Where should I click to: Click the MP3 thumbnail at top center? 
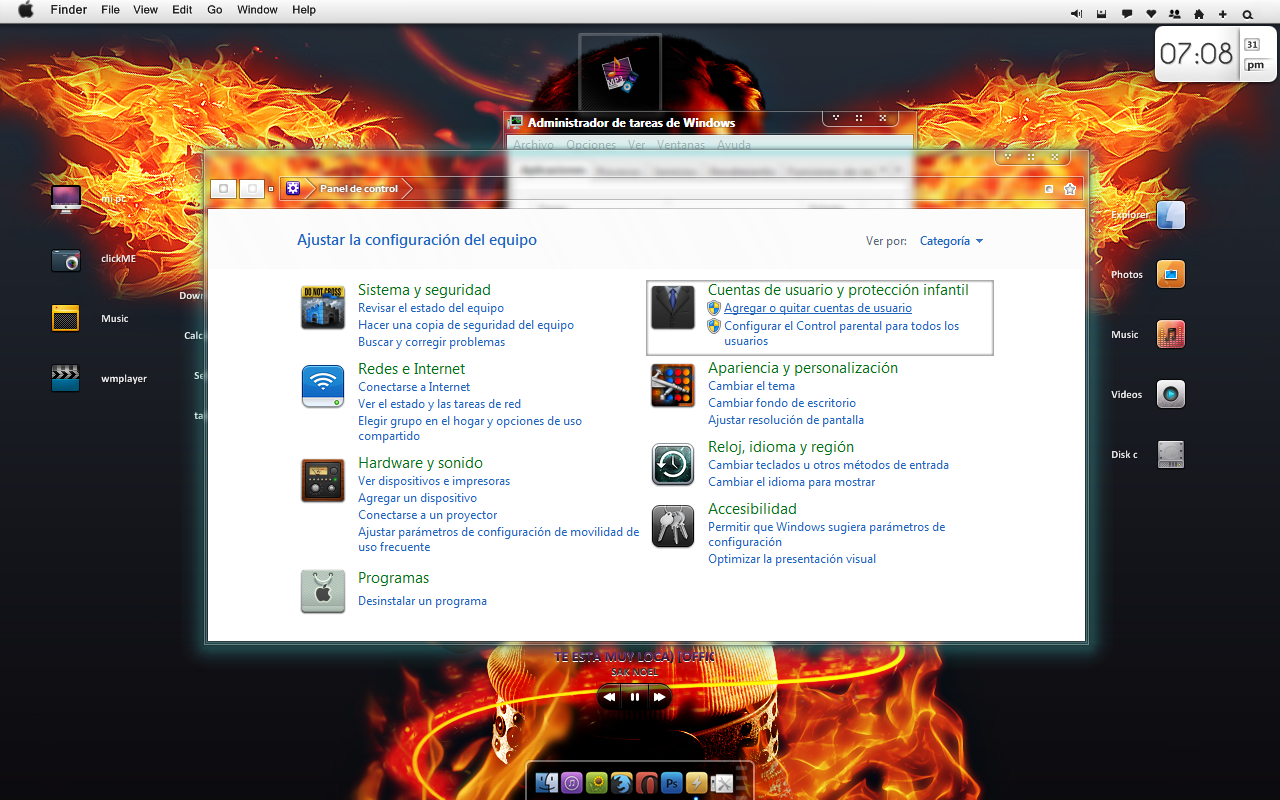point(620,74)
